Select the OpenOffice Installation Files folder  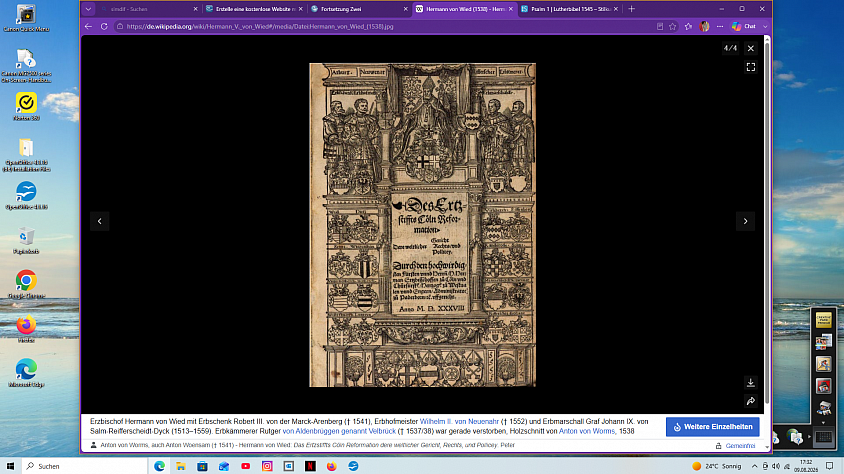[x=26, y=155]
